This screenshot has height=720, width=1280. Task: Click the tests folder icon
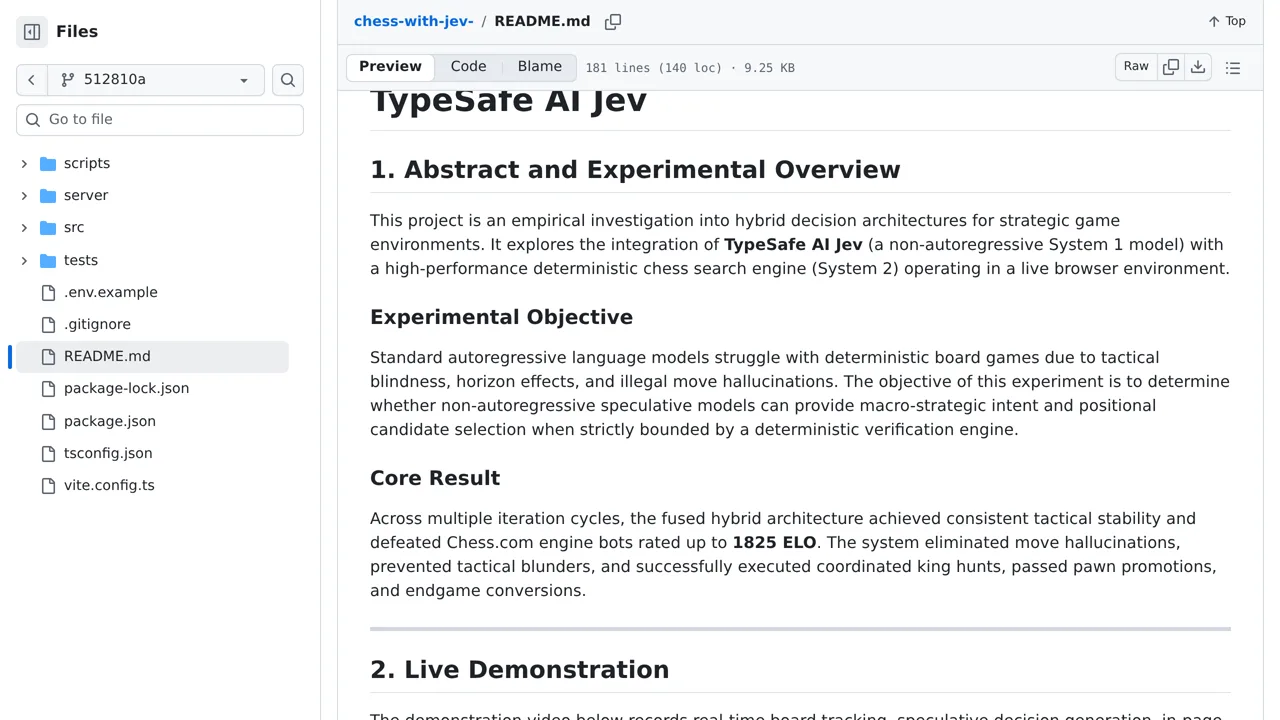click(x=48, y=260)
